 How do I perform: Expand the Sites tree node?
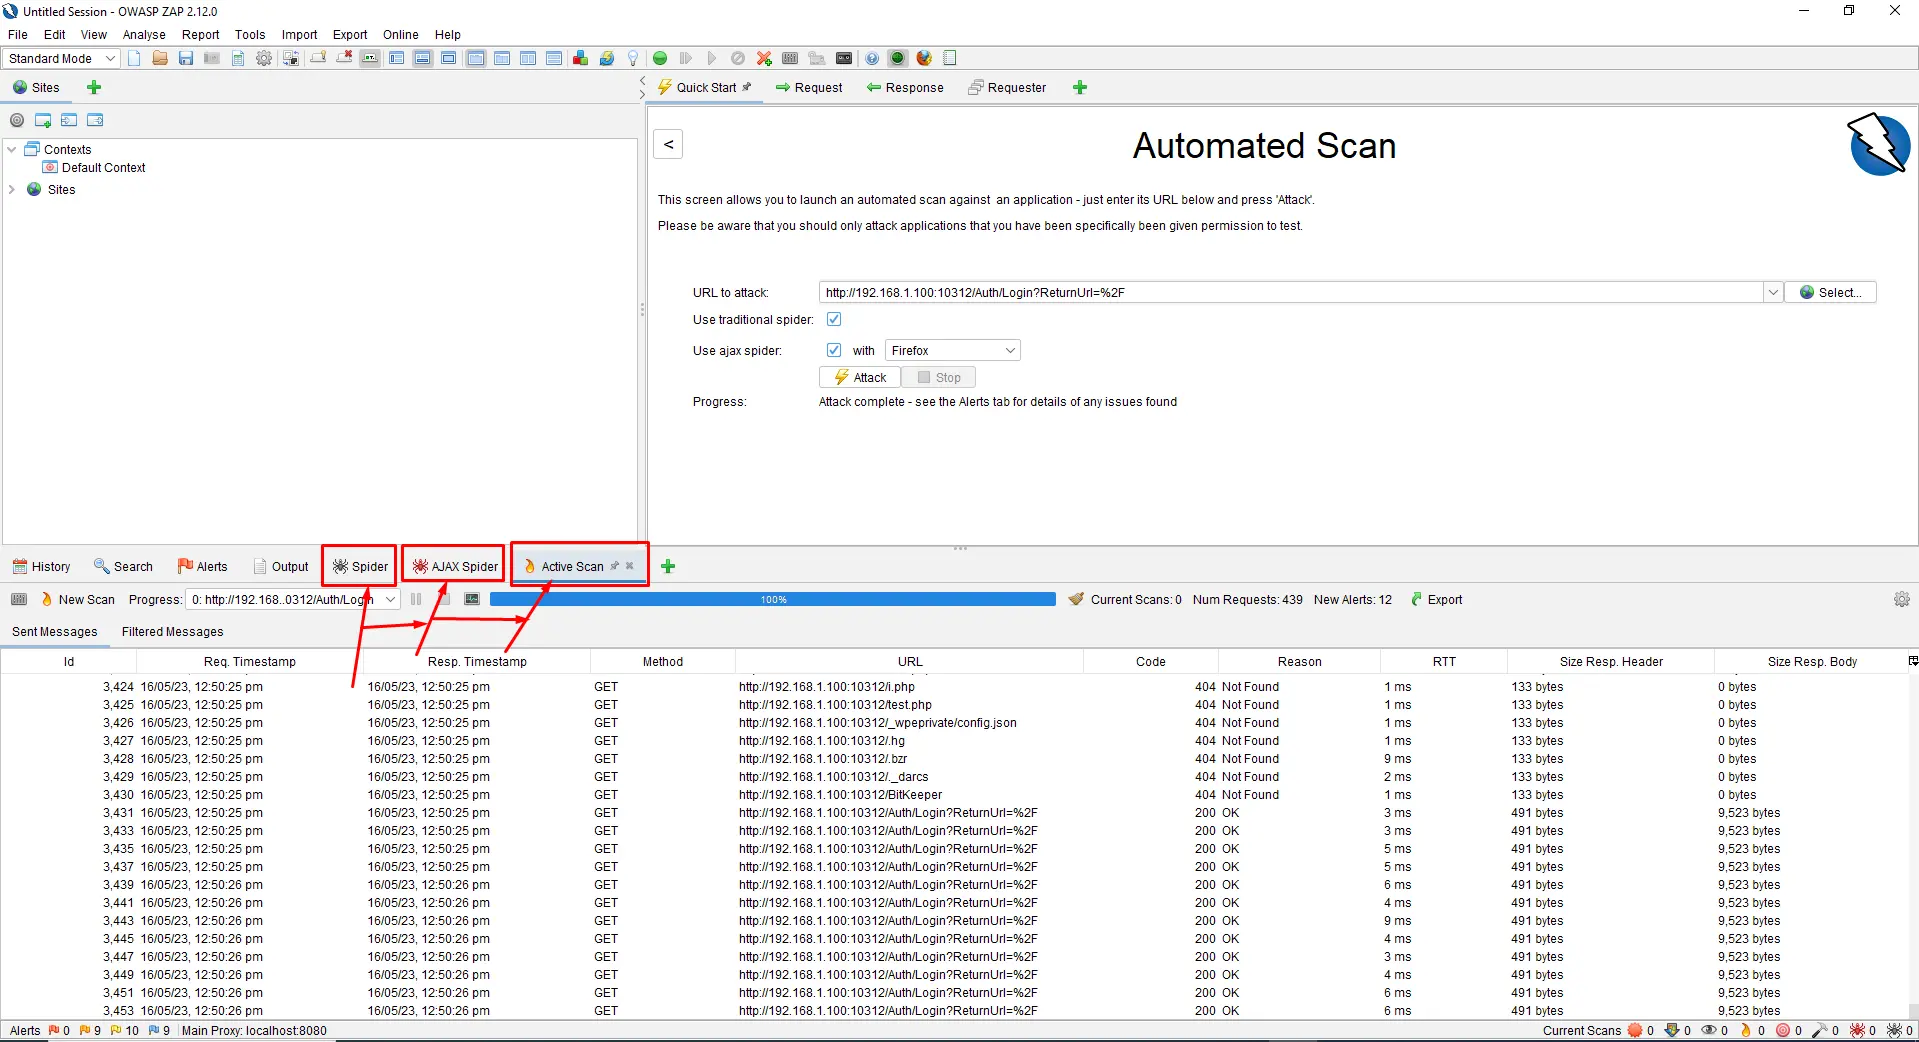click(12, 190)
